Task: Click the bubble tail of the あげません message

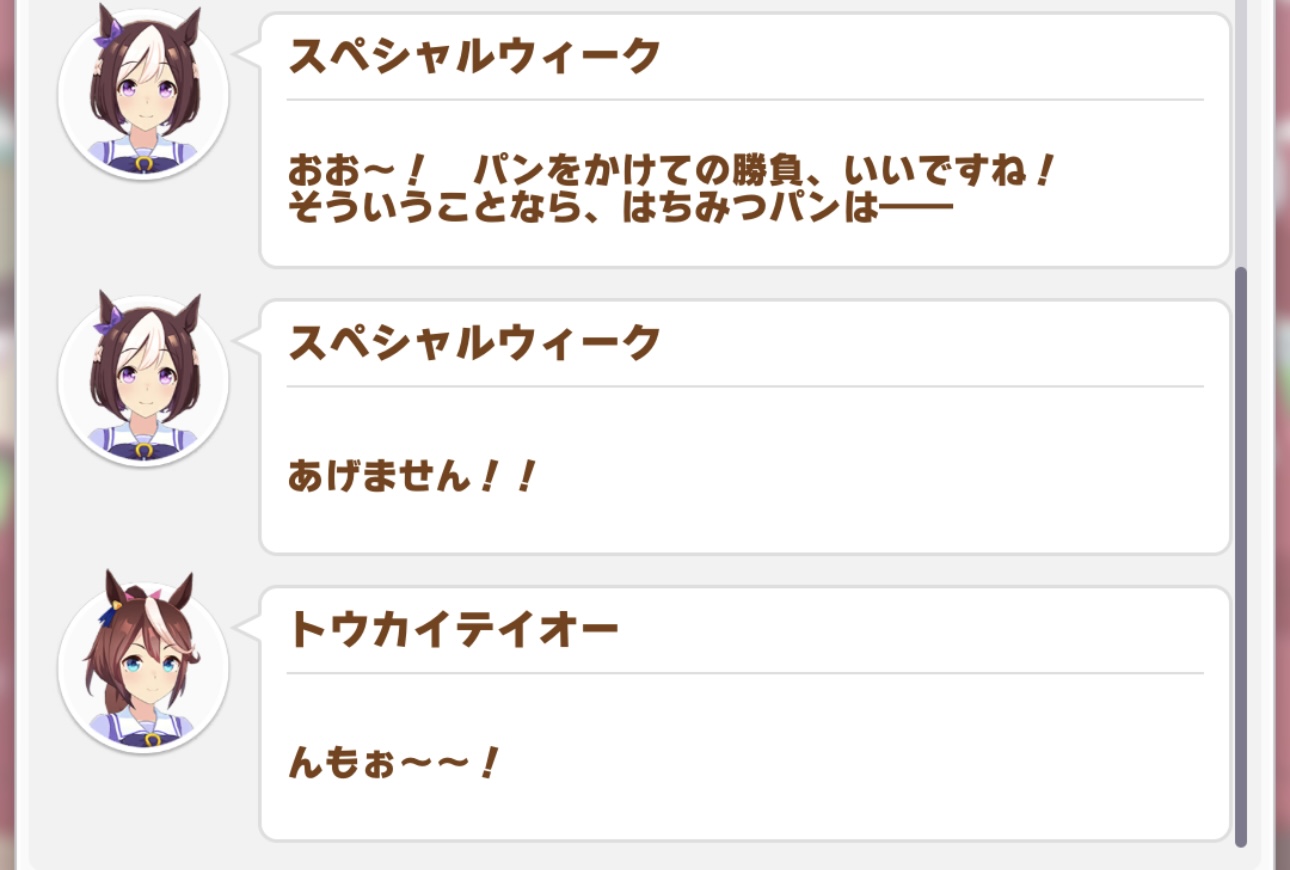Action: 247,341
